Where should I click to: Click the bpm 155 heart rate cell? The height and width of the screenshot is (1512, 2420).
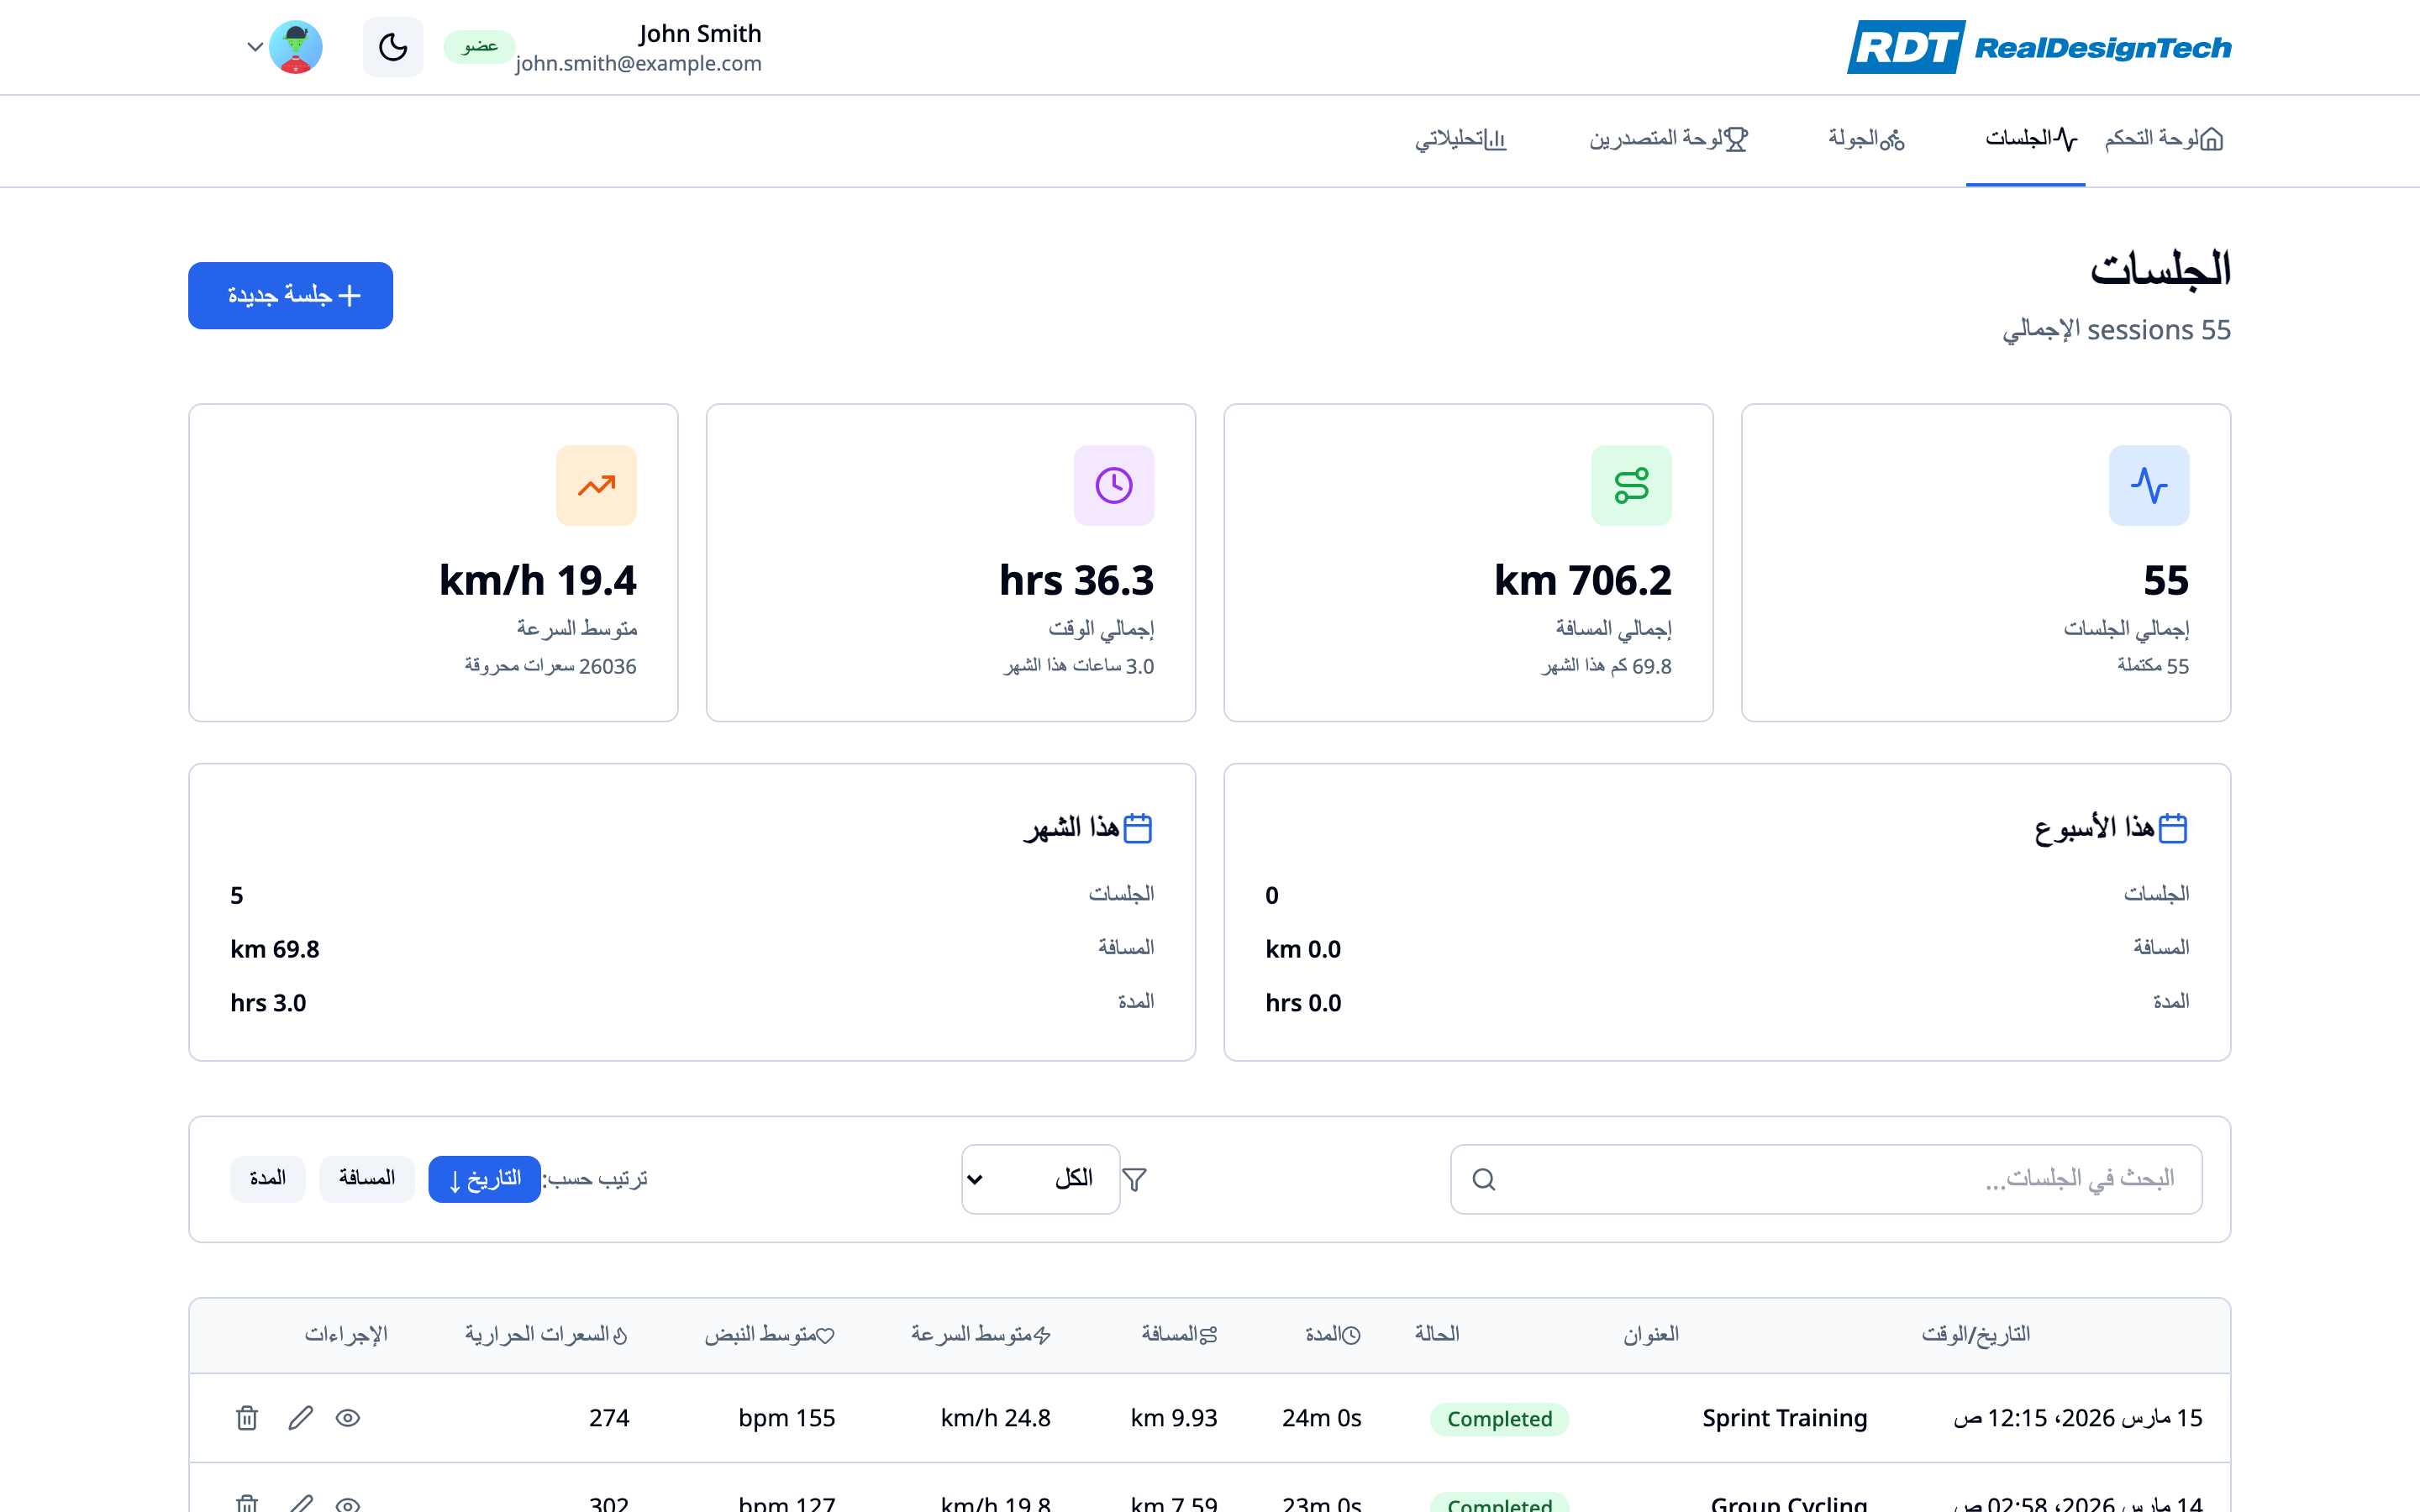point(787,1418)
